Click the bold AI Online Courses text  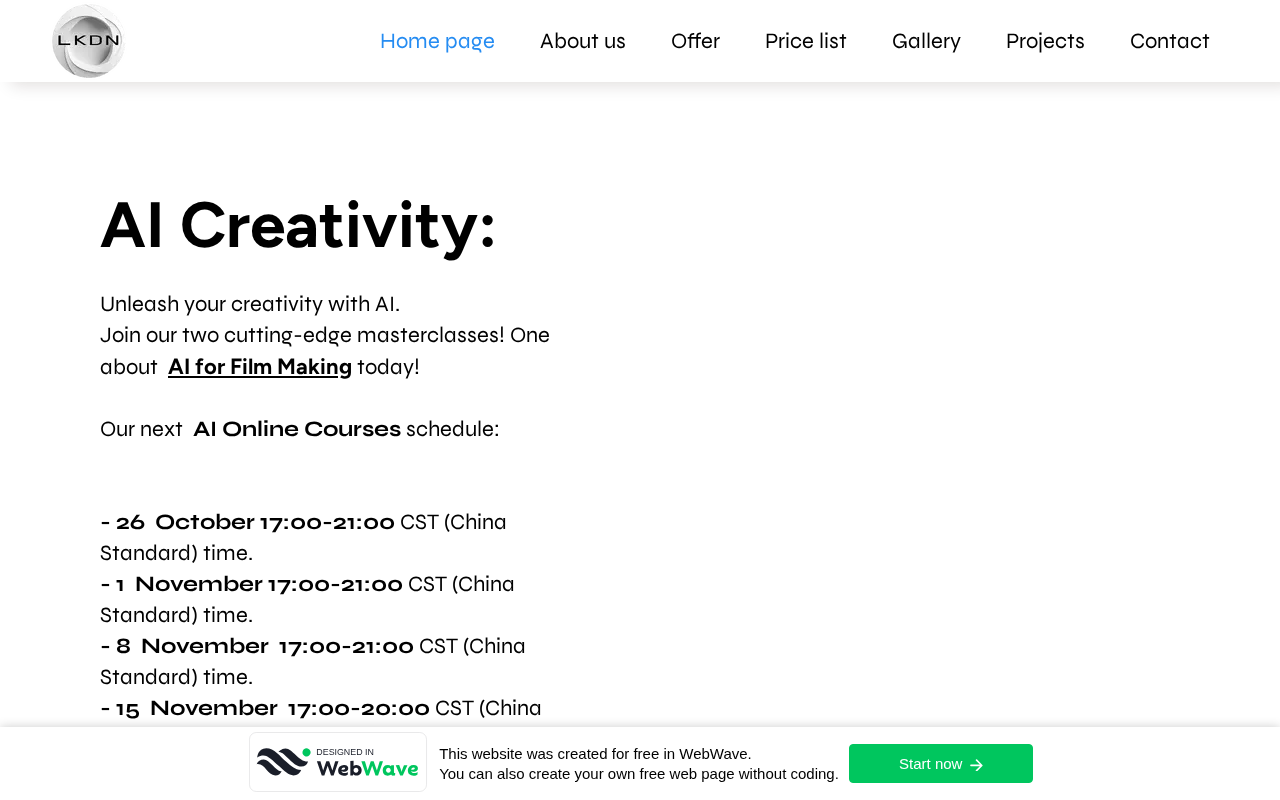(297, 429)
